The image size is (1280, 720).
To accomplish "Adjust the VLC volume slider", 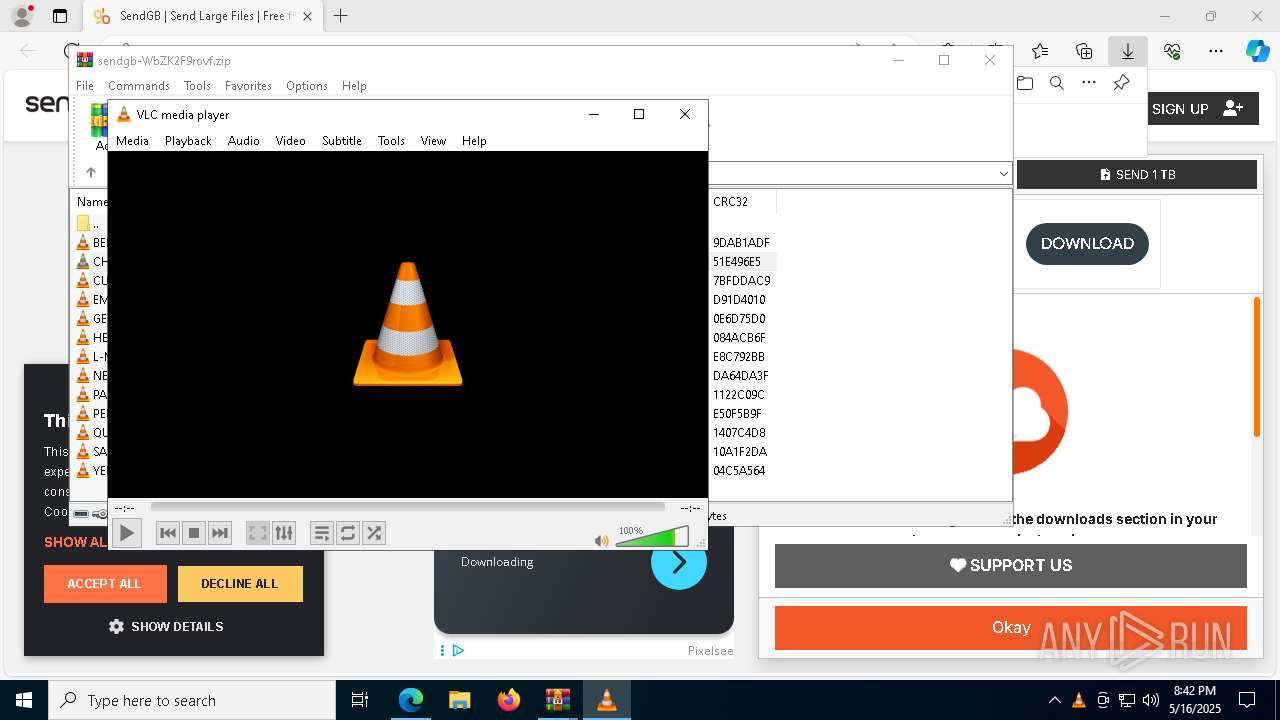I will click(652, 538).
